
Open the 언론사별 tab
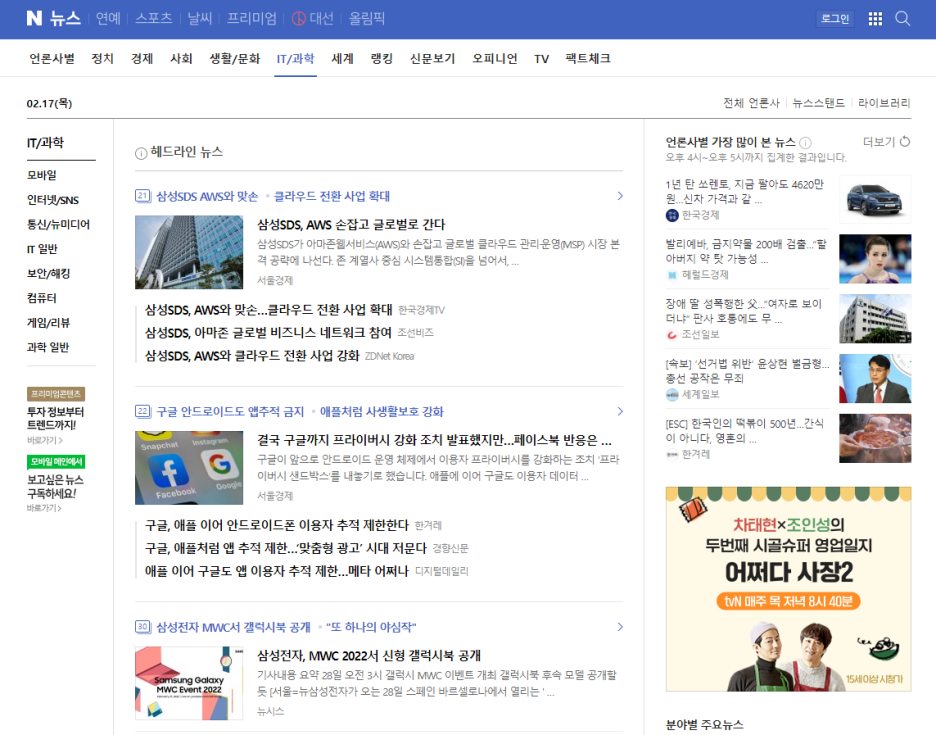[x=52, y=59]
